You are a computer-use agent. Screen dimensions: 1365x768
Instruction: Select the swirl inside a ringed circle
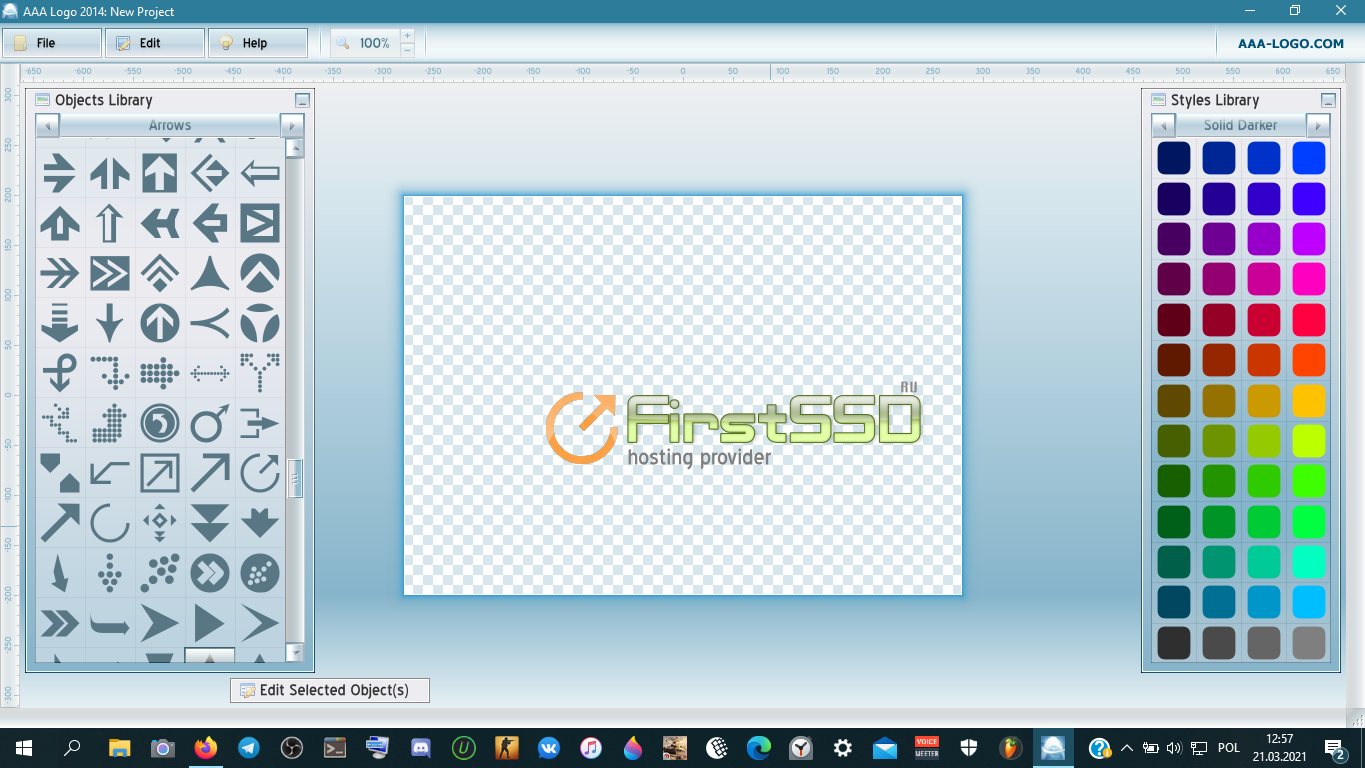(160, 423)
